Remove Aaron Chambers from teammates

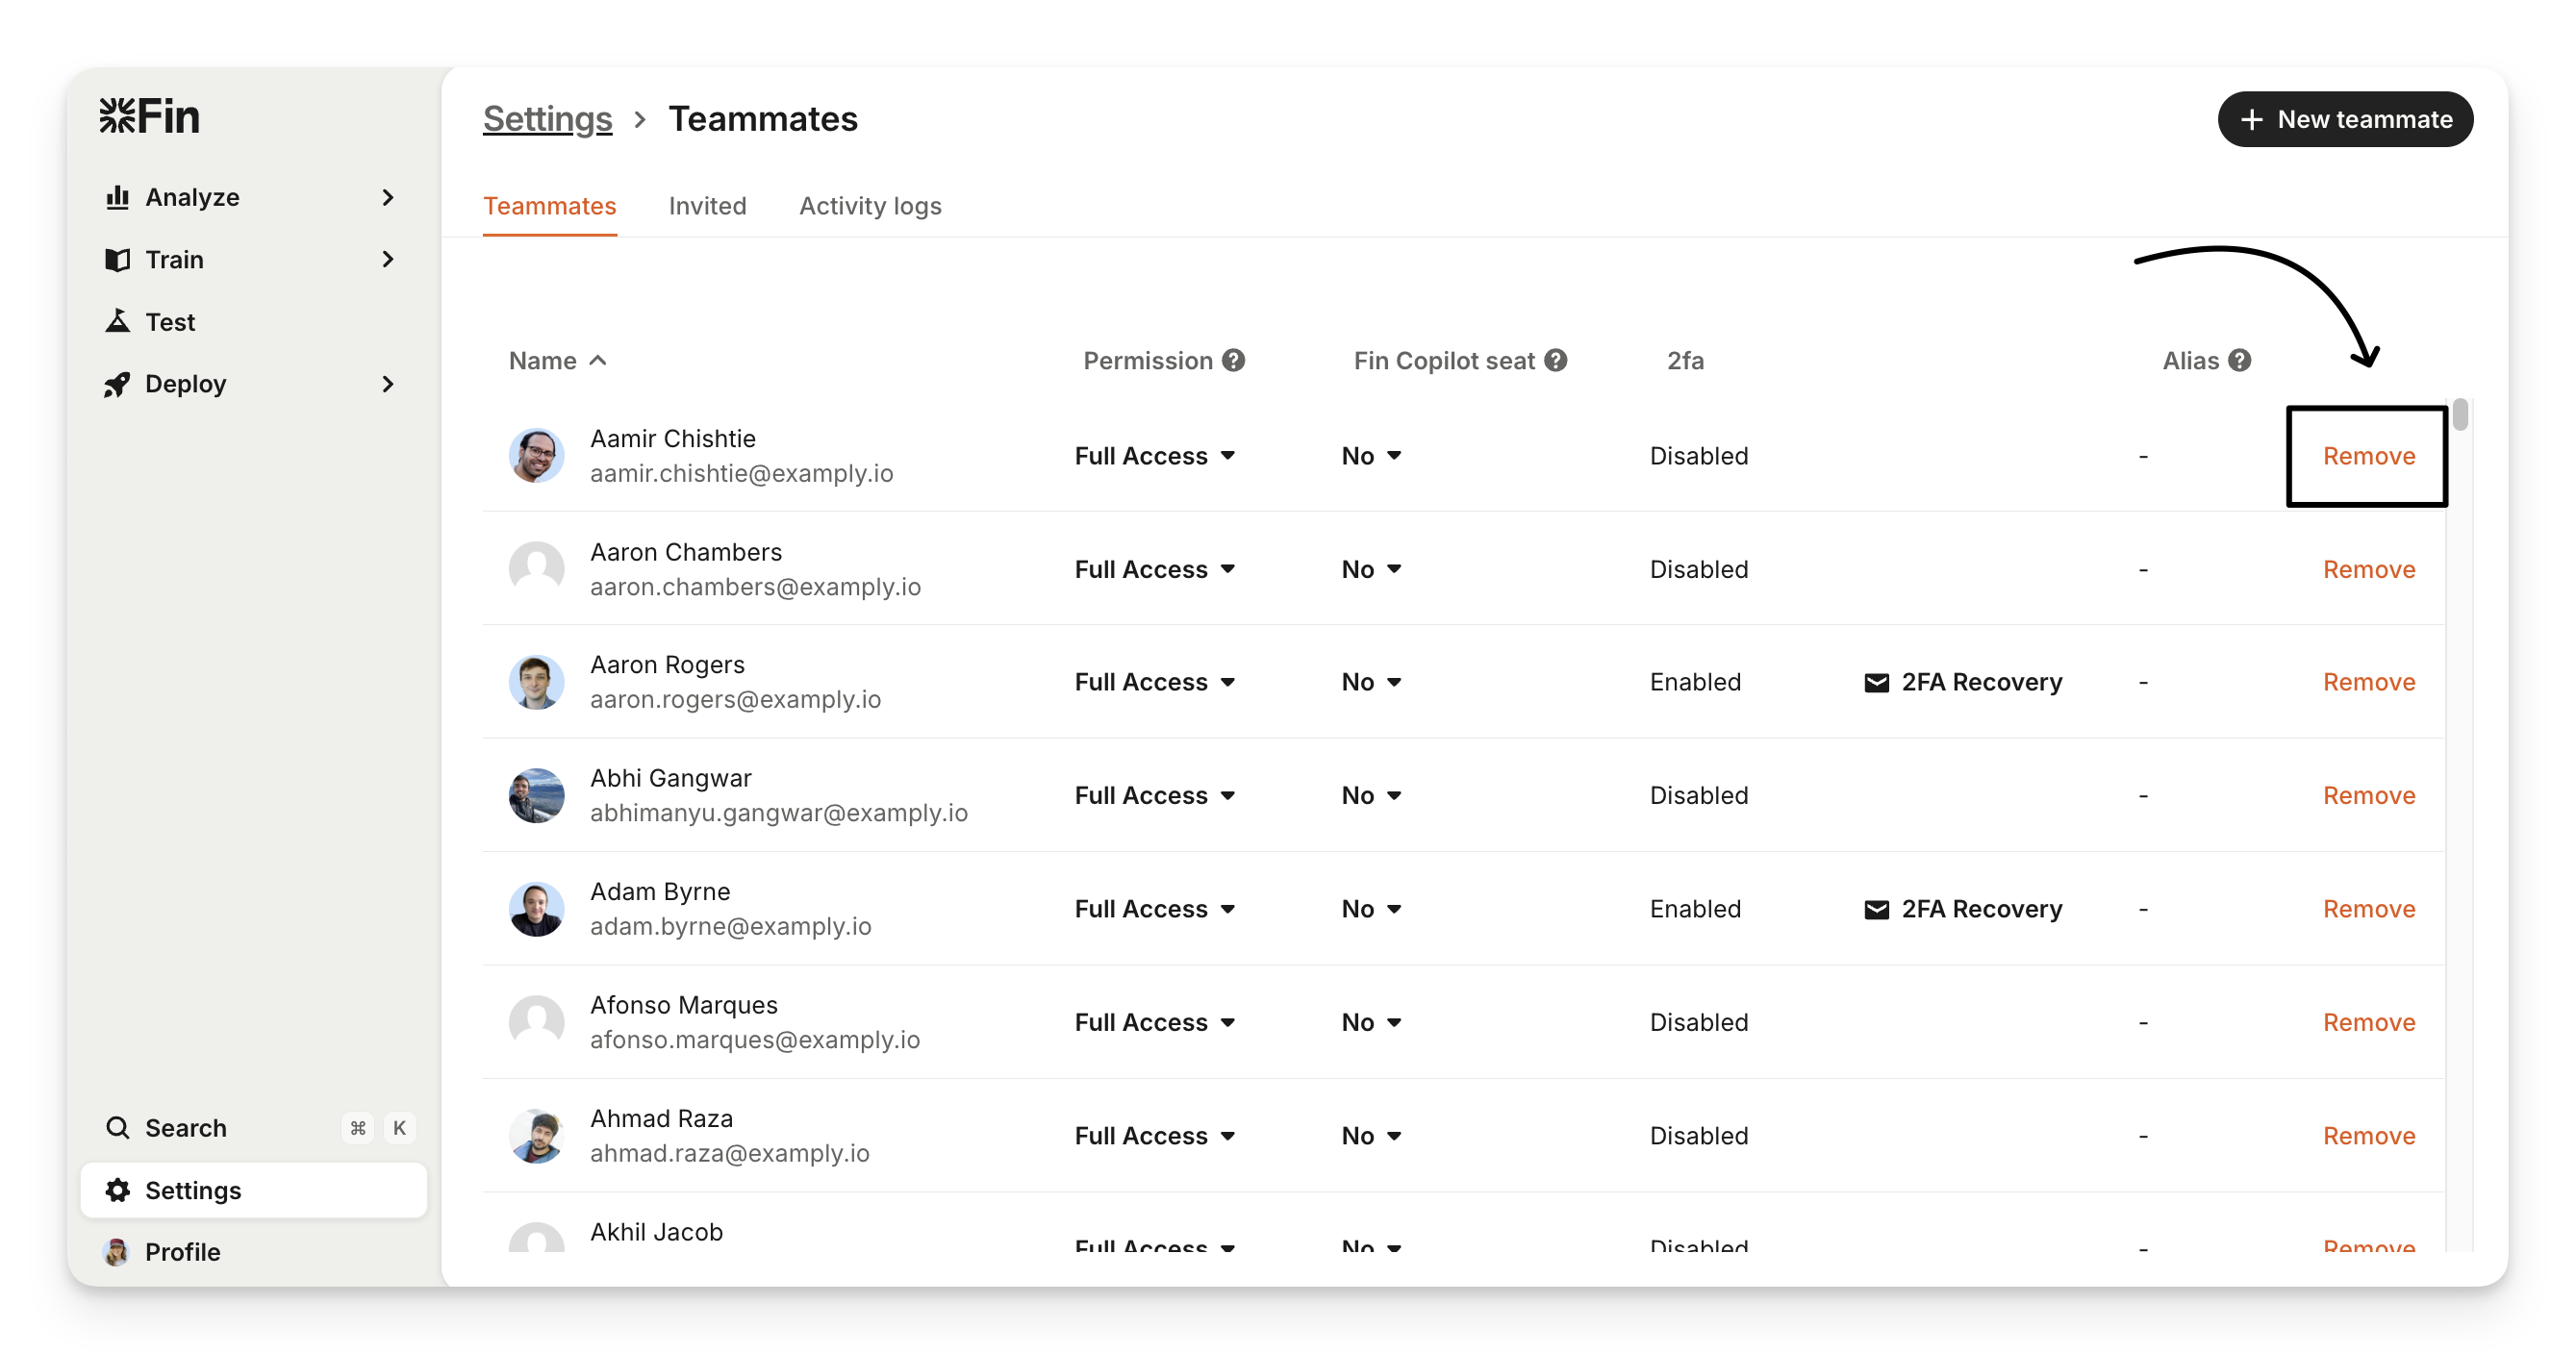coord(2368,569)
